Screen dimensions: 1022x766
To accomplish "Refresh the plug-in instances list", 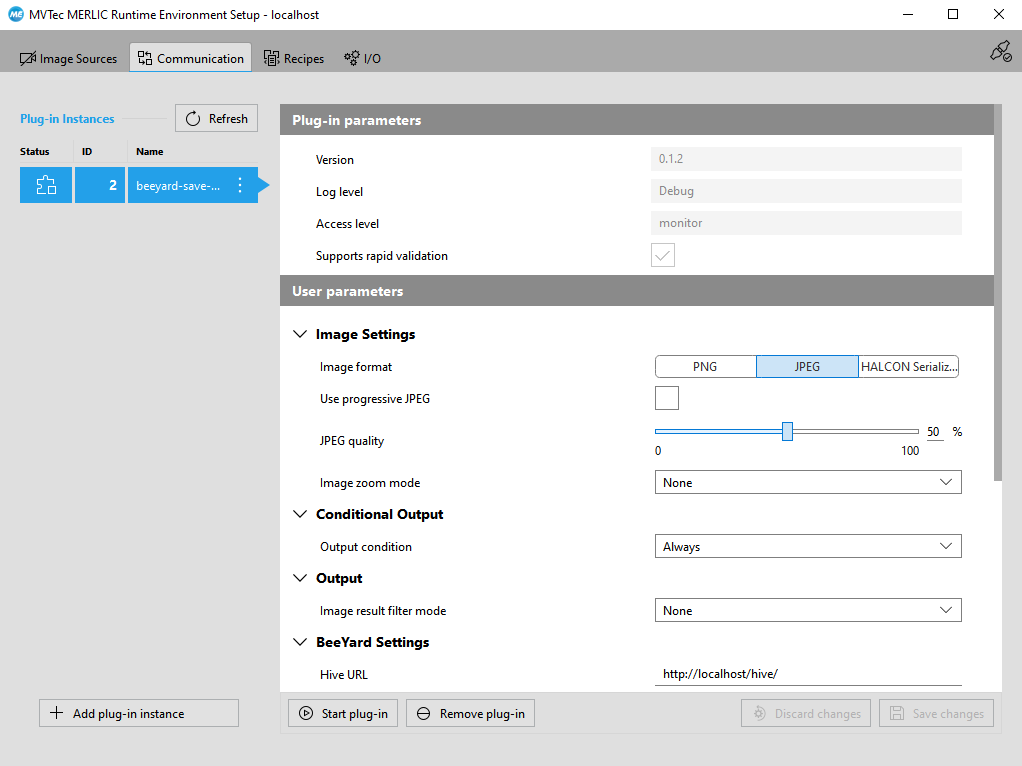I will pos(216,119).
